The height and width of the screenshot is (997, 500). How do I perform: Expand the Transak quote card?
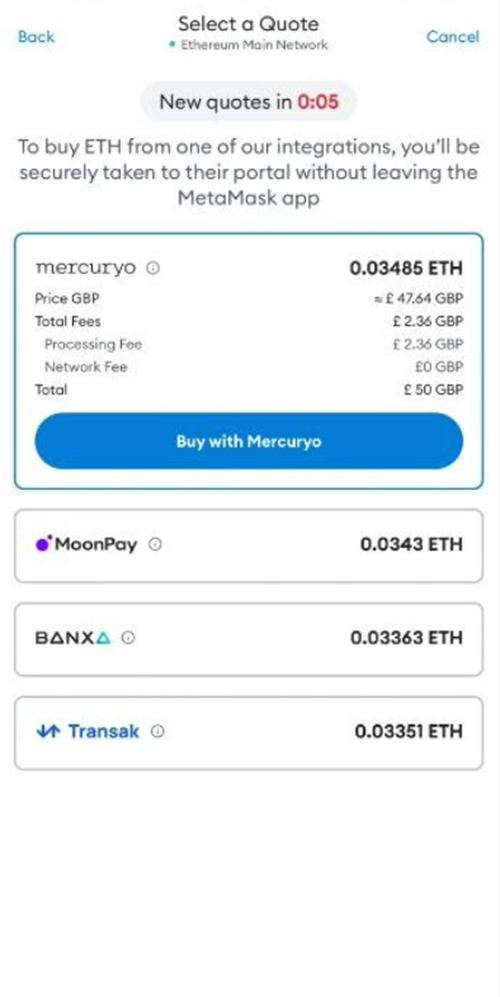click(x=249, y=732)
